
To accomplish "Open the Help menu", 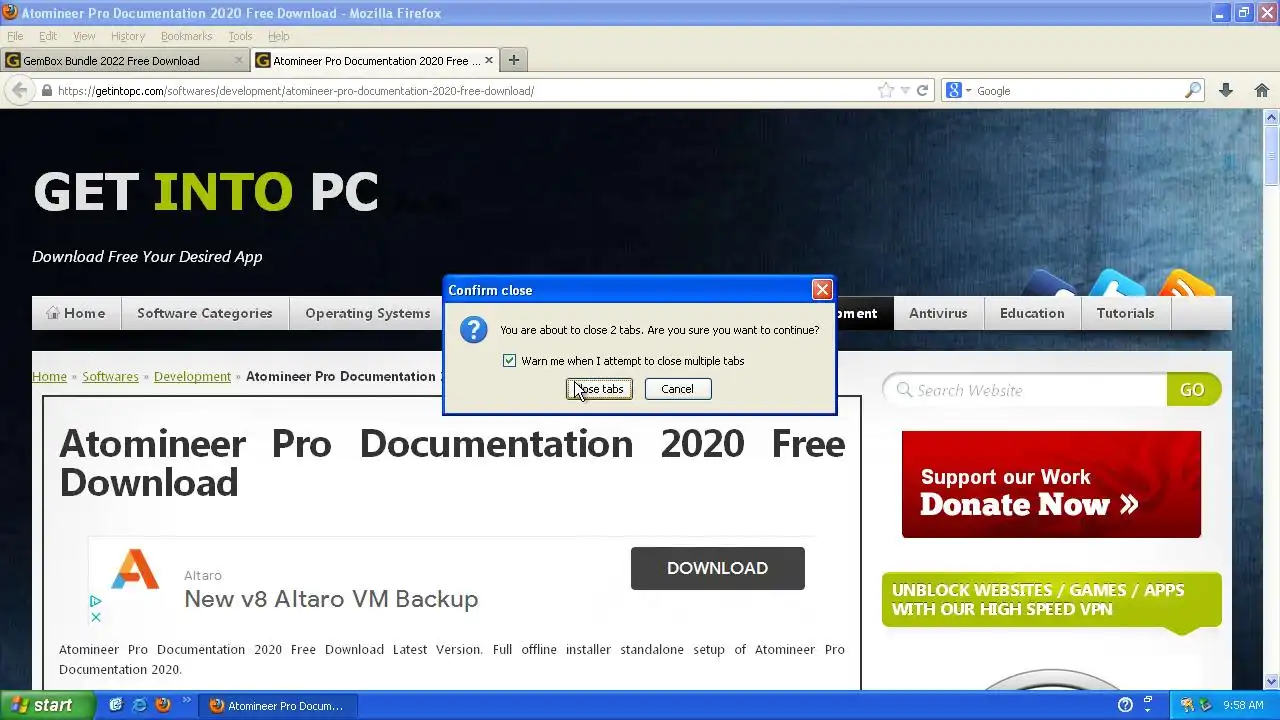I will [278, 36].
